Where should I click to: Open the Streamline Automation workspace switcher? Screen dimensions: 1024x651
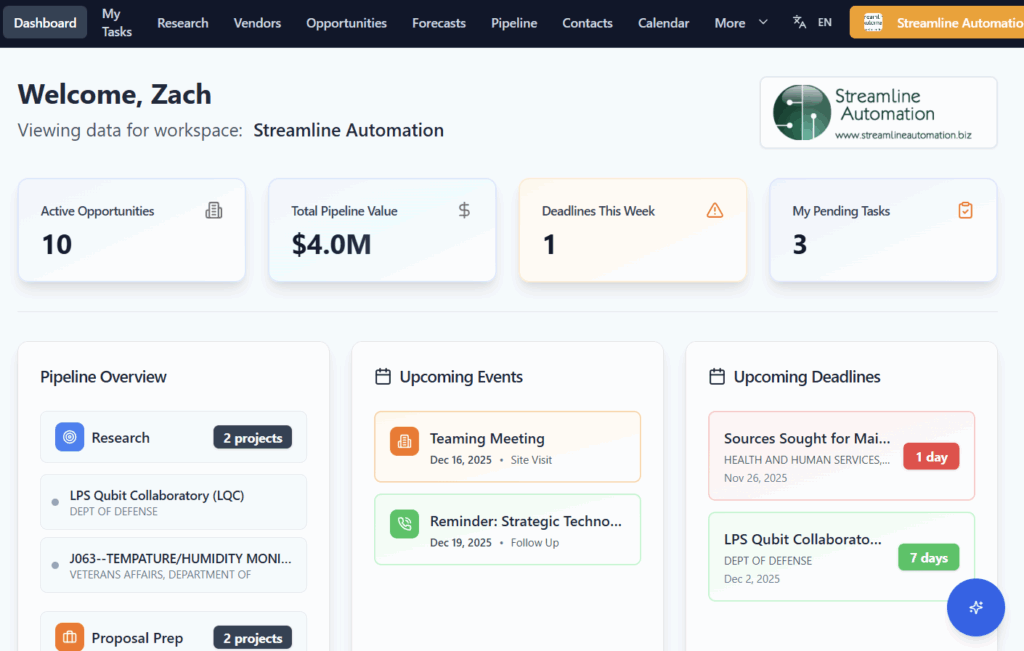pos(936,22)
